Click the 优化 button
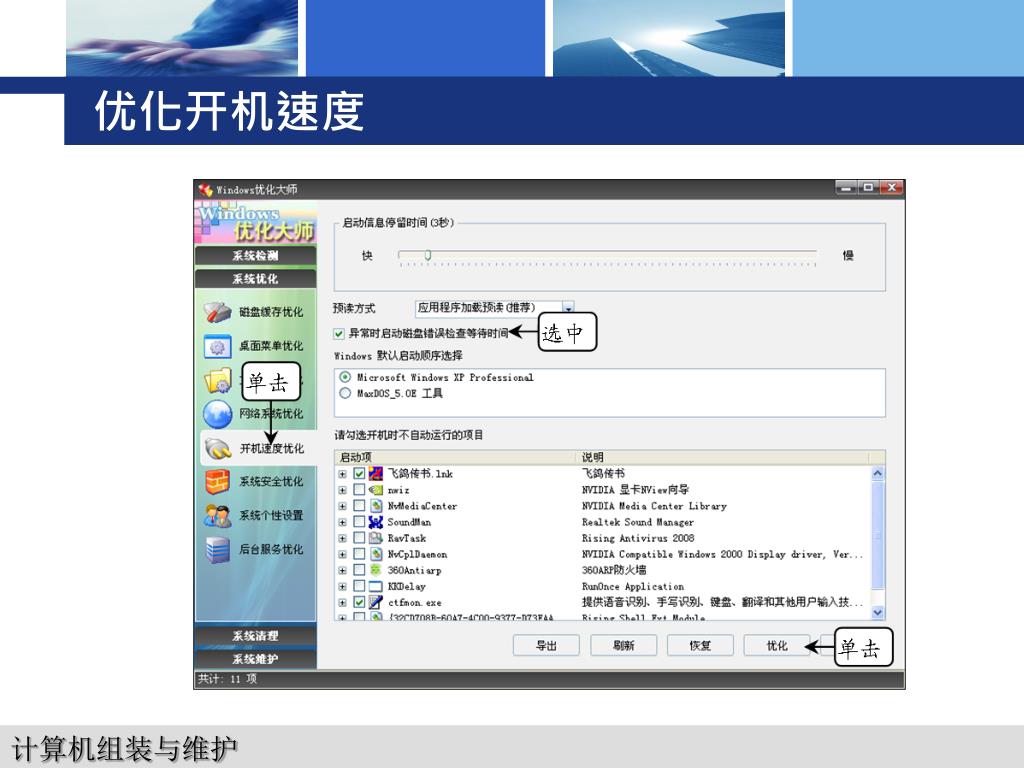The height and width of the screenshot is (768, 1024). point(776,646)
